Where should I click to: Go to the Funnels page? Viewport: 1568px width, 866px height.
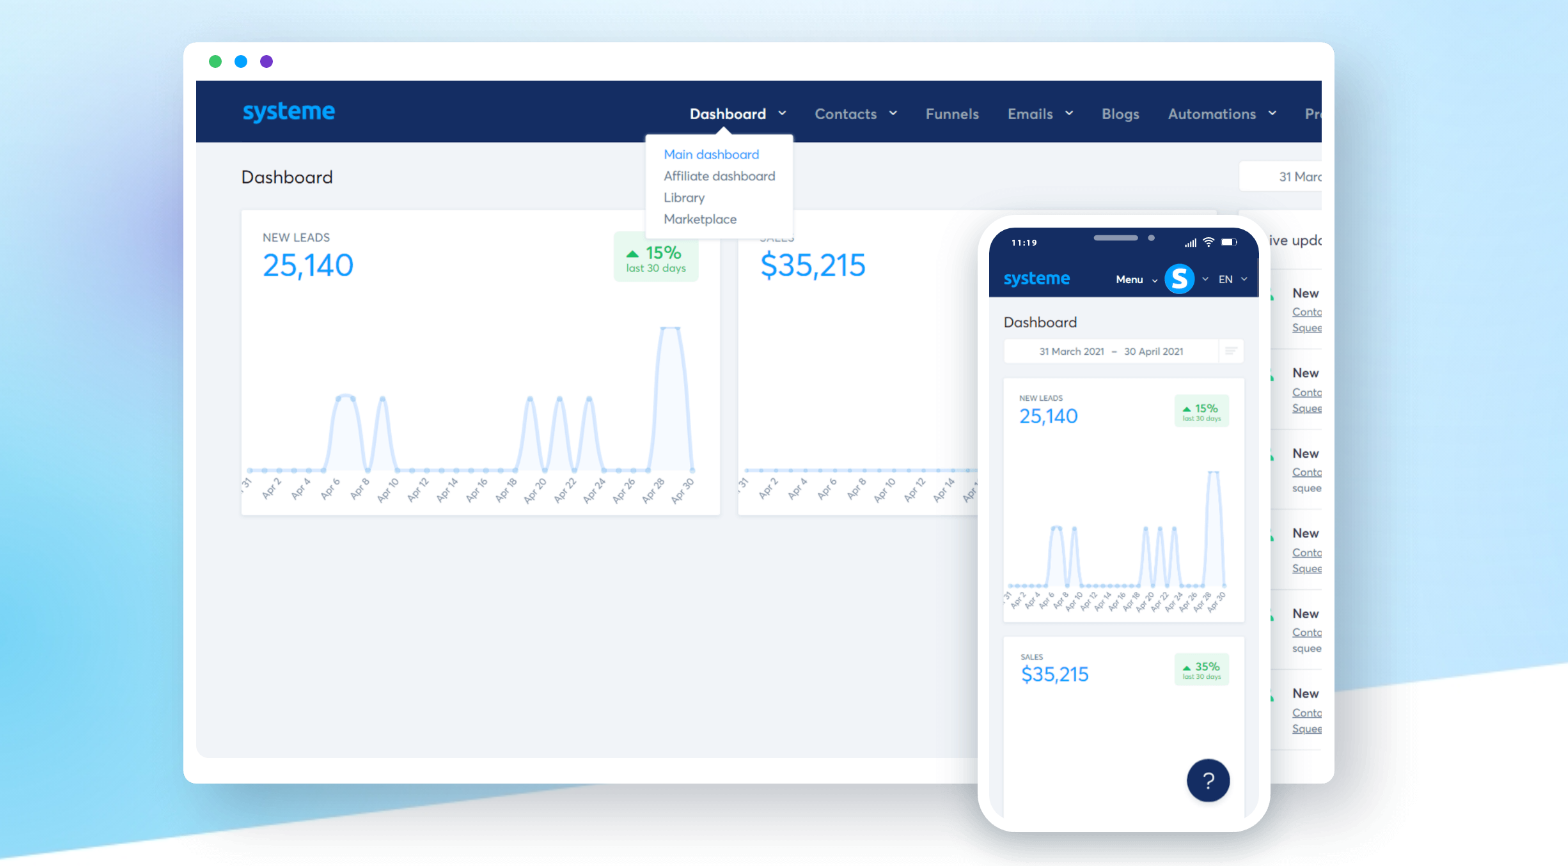point(952,114)
